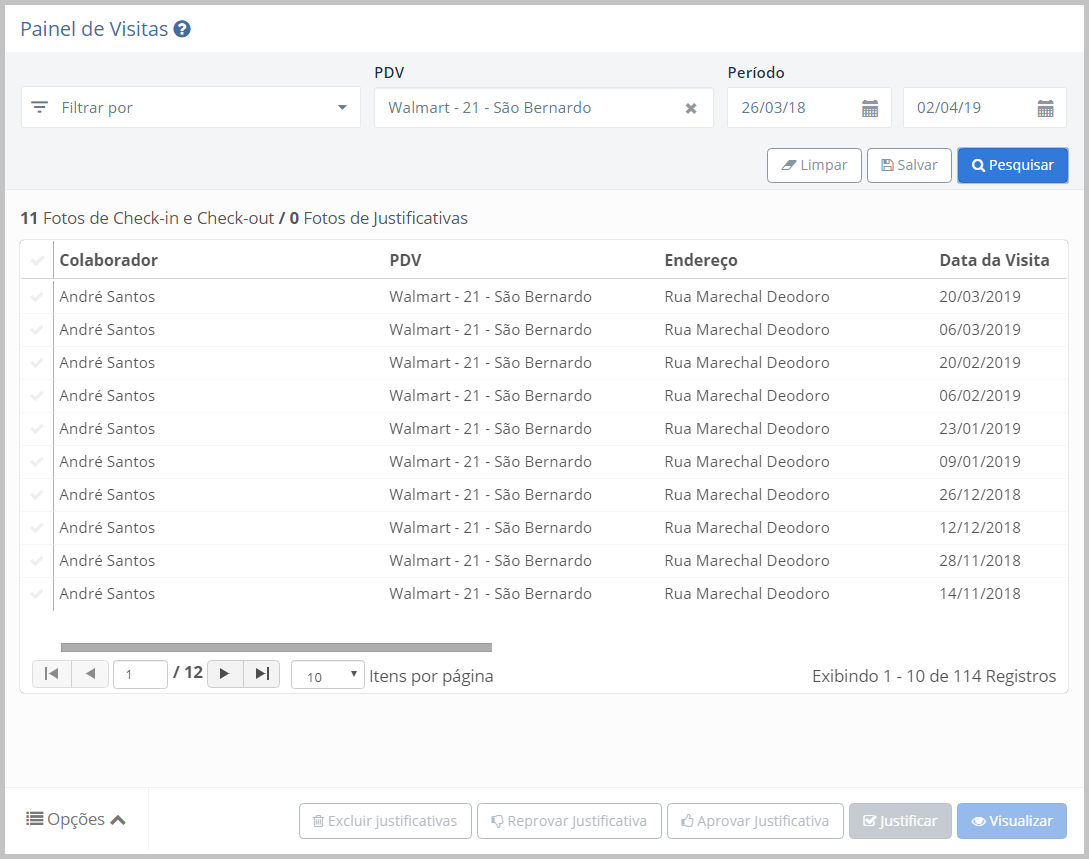Select the row dated 26/12/2018
The height and width of the screenshot is (859, 1089).
point(37,494)
